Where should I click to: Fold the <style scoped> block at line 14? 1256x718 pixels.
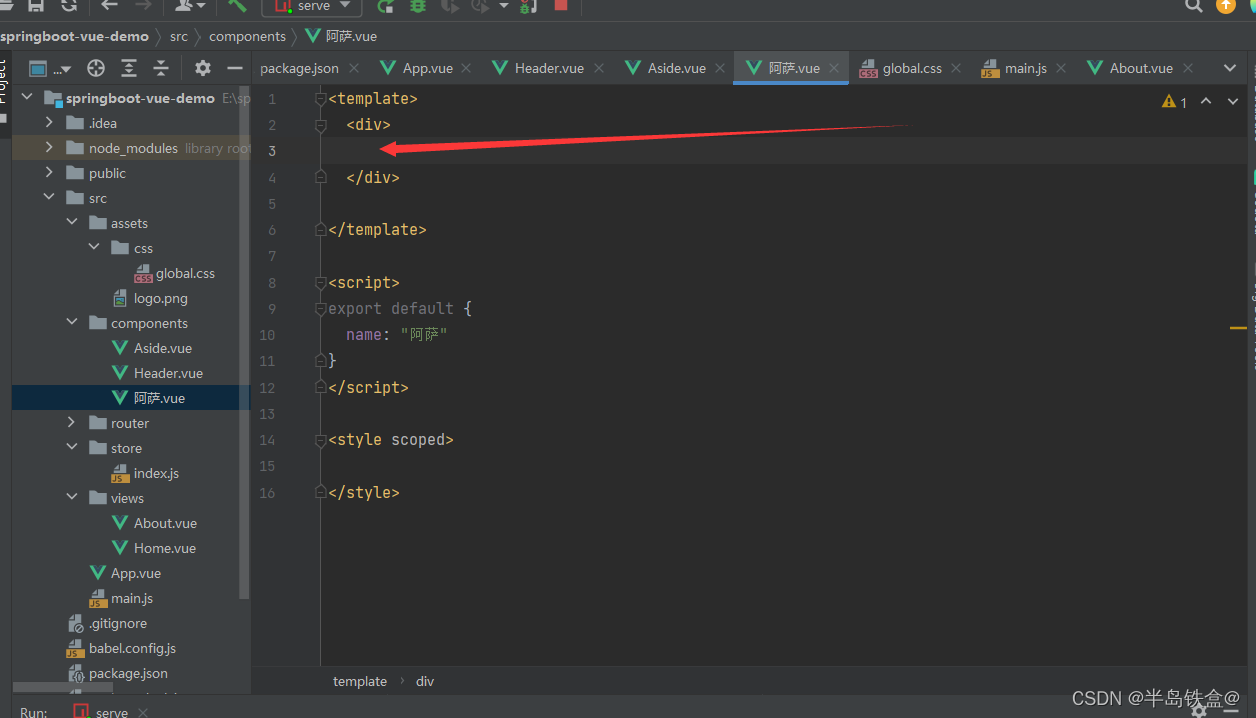[x=320, y=440]
